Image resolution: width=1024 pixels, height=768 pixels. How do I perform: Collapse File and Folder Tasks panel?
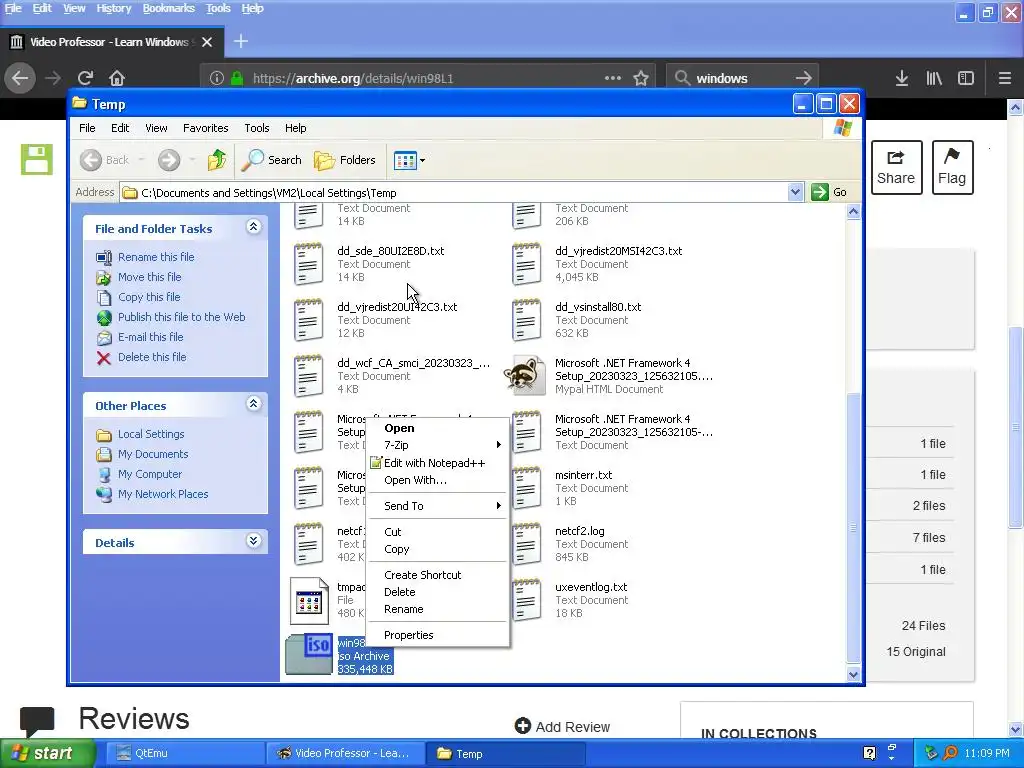pos(253,227)
